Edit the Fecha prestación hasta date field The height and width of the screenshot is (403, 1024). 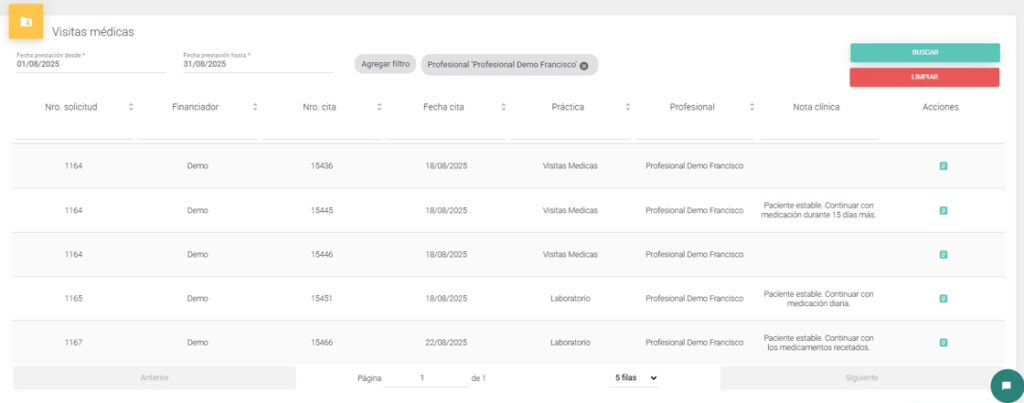(x=257, y=64)
